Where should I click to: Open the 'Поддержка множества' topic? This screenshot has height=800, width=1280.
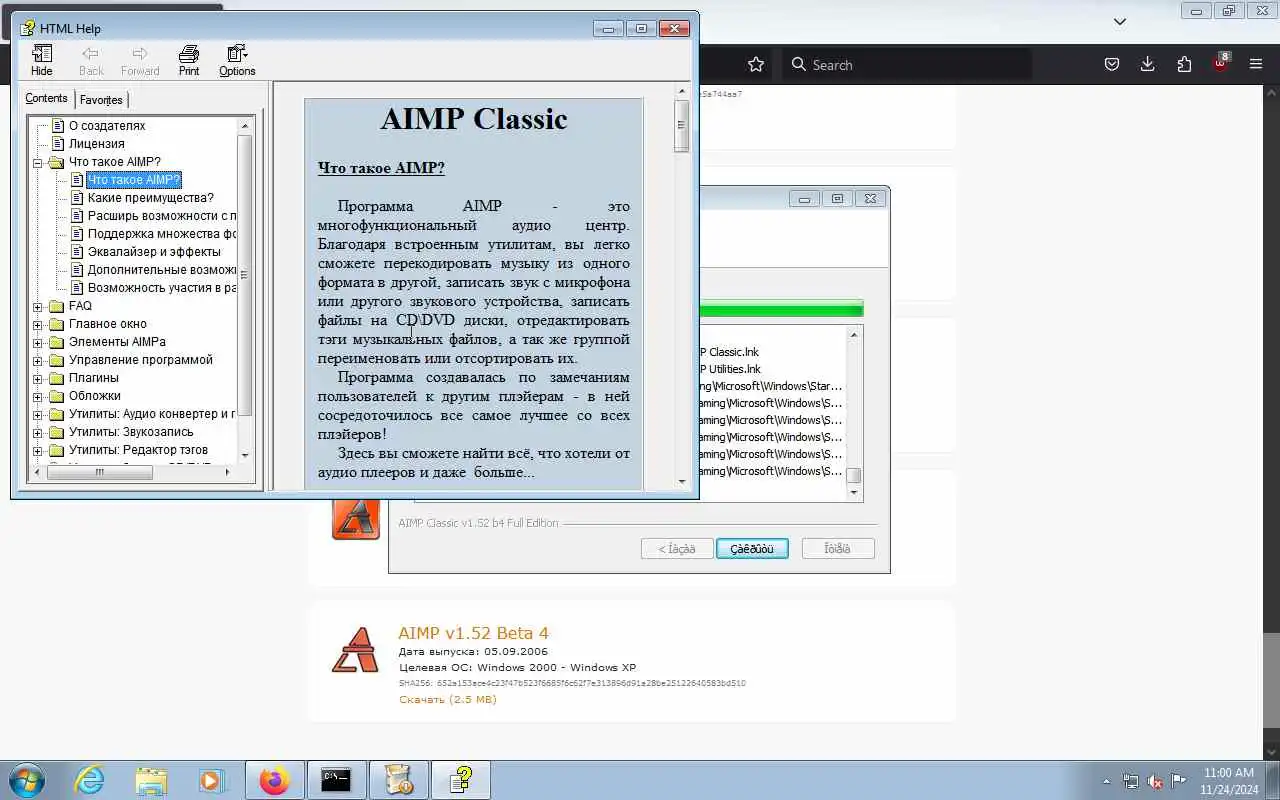[x=162, y=234]
